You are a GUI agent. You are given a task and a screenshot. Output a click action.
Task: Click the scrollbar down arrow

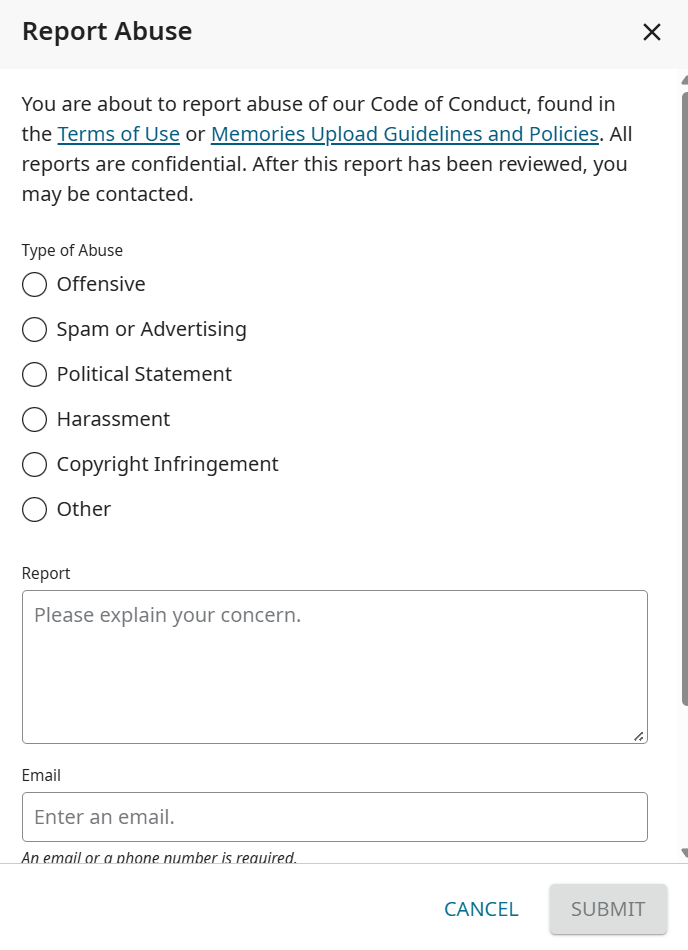coord(684,853)
